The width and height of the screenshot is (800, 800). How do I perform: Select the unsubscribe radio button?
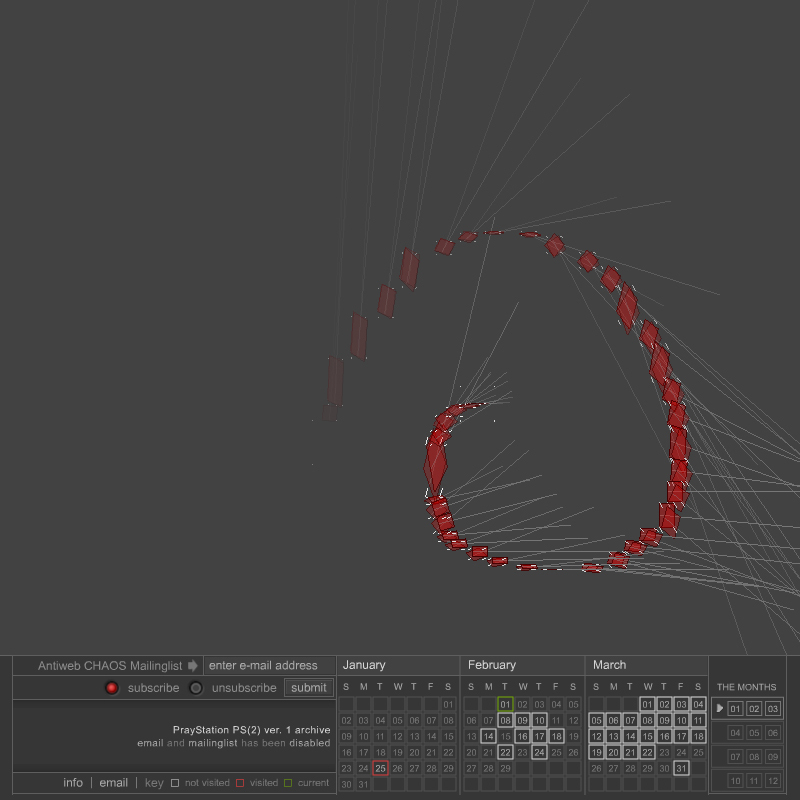[196, 688]
